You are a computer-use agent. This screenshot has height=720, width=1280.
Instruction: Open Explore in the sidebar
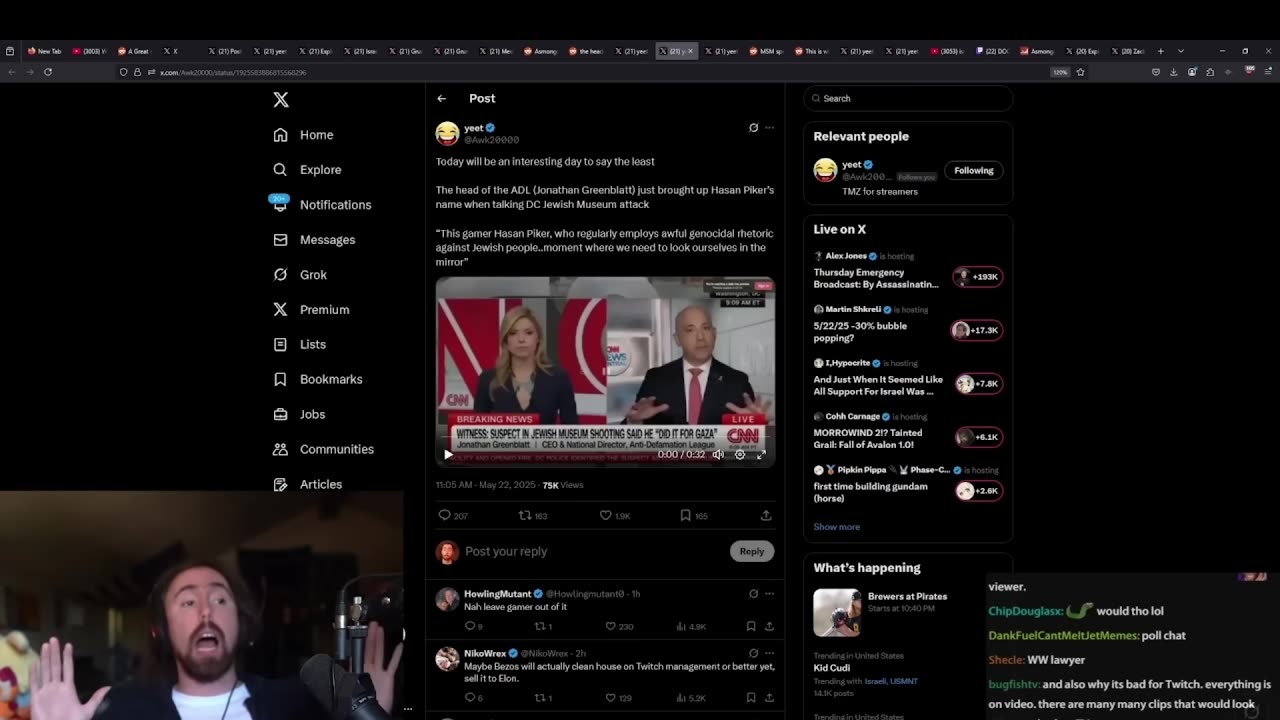point(307,170)
